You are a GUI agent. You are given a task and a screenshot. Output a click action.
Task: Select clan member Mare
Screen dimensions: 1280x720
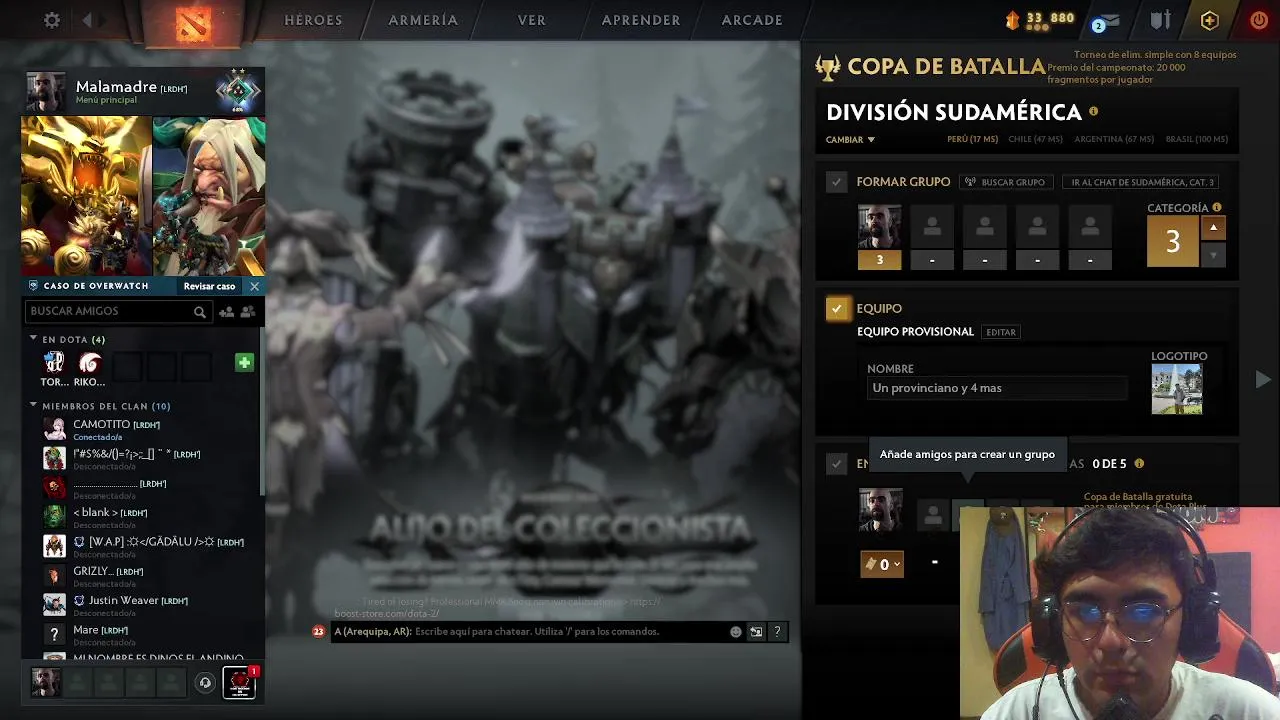click(142, 634)
